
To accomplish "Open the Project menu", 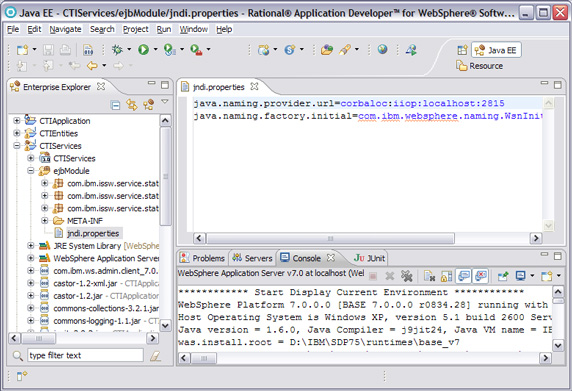I will pos(135,29).
